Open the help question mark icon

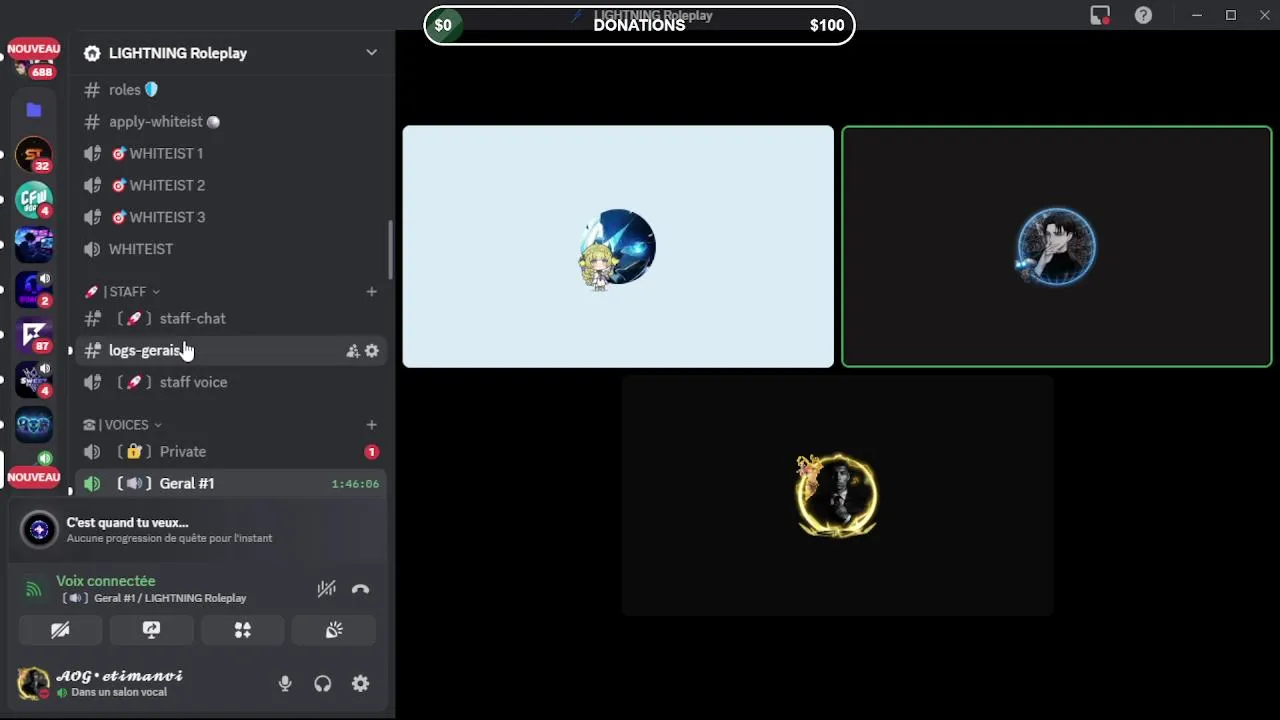point(1143,15)
